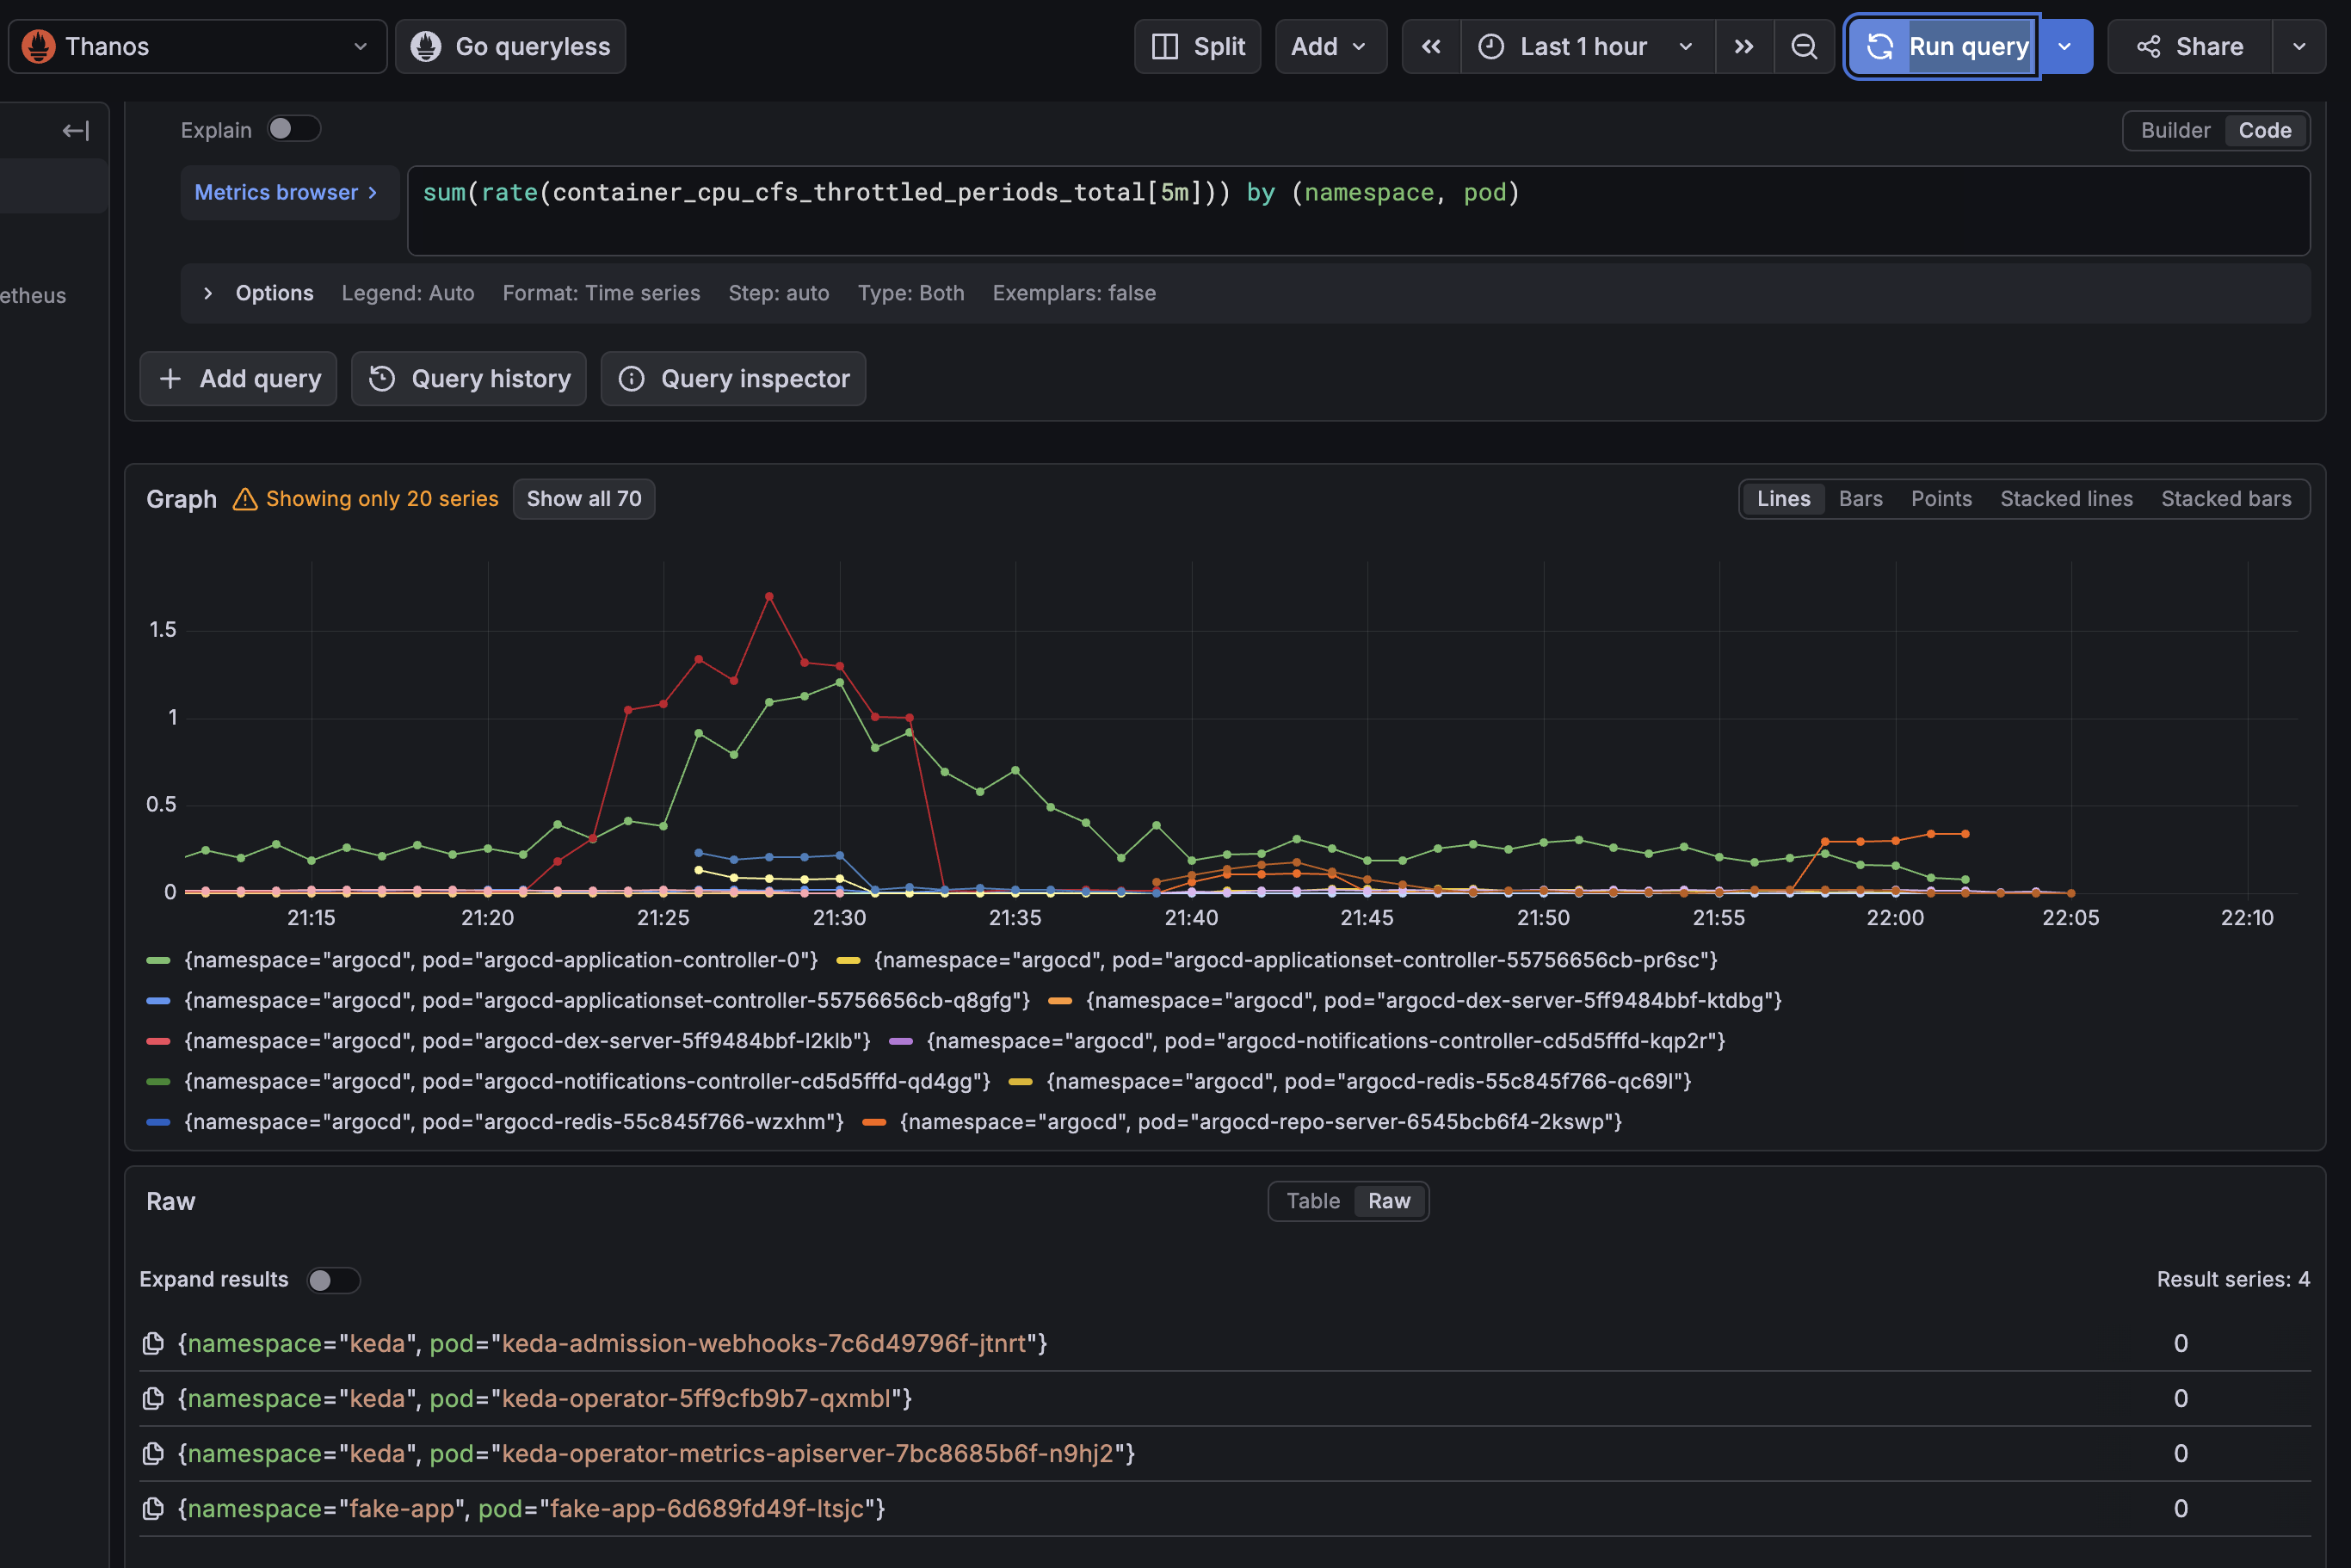This screenshot has height=1568, width=2351.
Task: Collapse the sidebar with the arrow icon
Action: 76,131
